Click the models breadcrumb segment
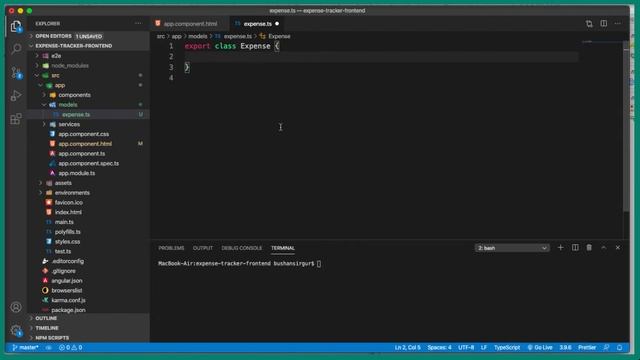 click(198, 36)
